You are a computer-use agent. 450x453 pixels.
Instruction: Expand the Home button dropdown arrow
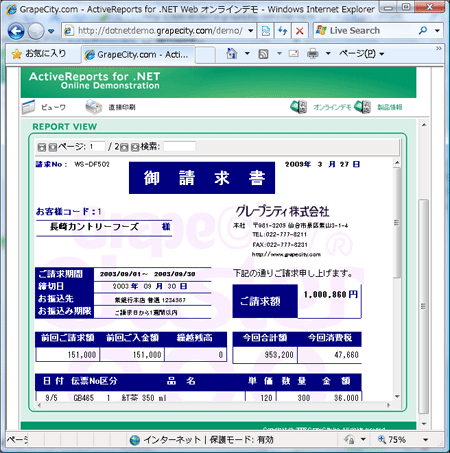(x=247, y=53)
